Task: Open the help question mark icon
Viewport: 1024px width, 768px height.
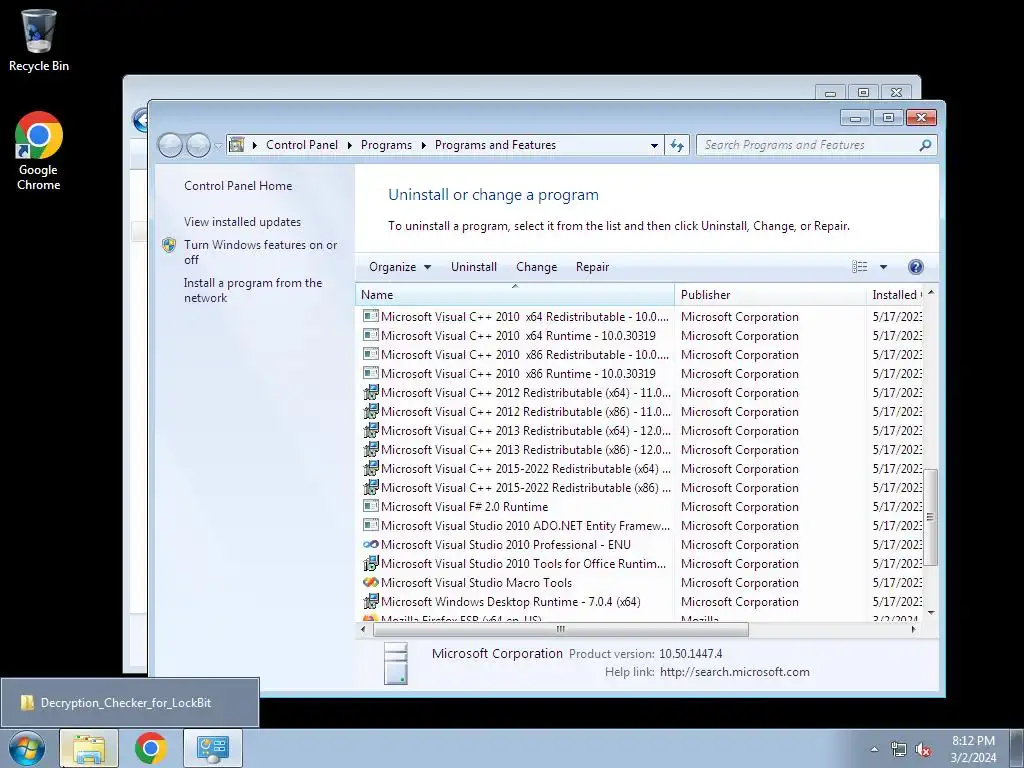Action: pyautogui.click(x=916, y=266)
